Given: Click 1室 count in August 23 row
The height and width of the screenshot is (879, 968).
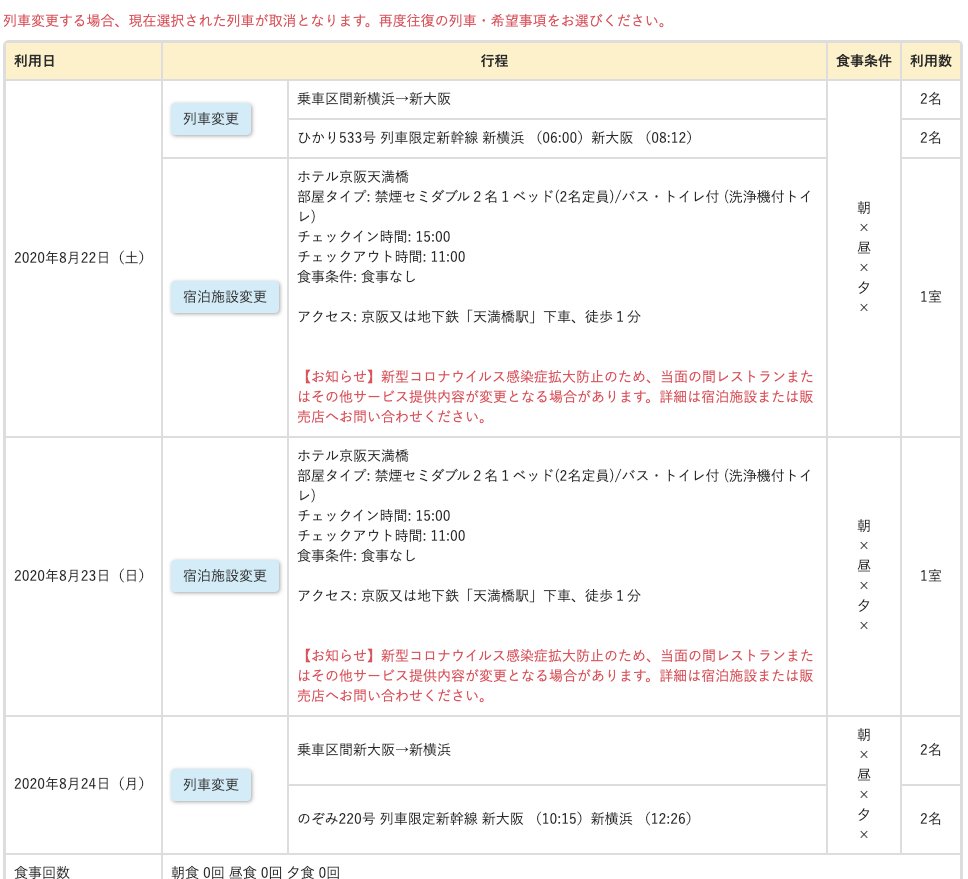Looking at the screenshot, I should 931,576.
